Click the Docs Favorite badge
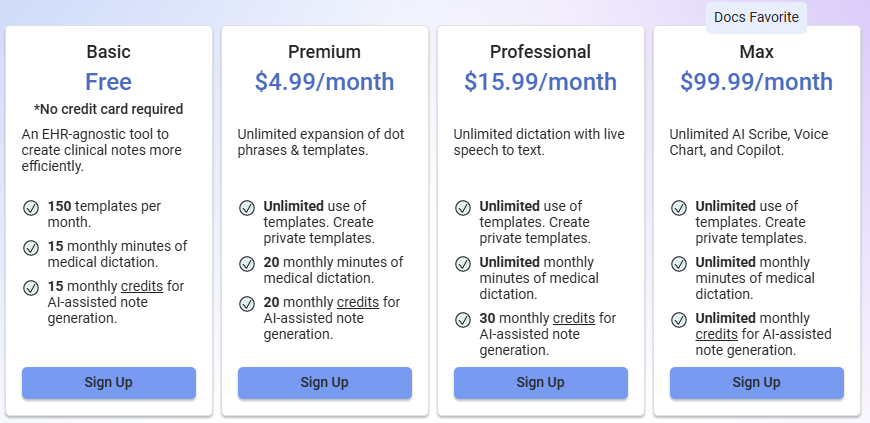Viewport: 870px width, 423px height. tap(756, 17)
